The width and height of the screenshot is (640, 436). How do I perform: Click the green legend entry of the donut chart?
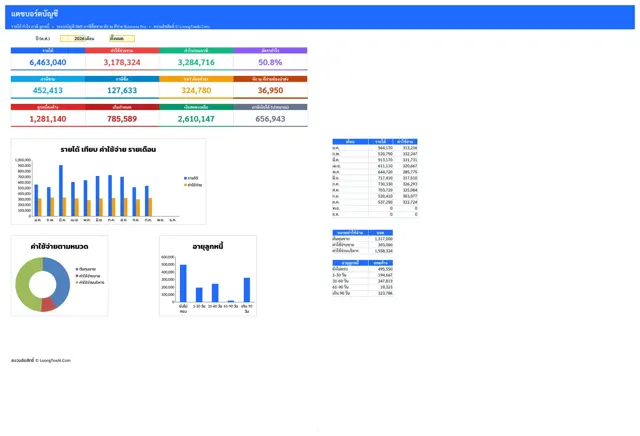click(x=90, y=282)
